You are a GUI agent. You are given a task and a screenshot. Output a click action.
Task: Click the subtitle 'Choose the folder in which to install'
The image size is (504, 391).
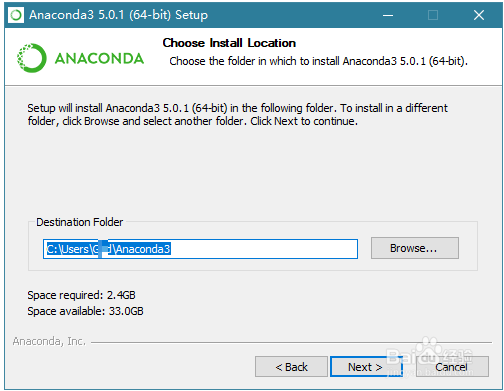[318, 61]
